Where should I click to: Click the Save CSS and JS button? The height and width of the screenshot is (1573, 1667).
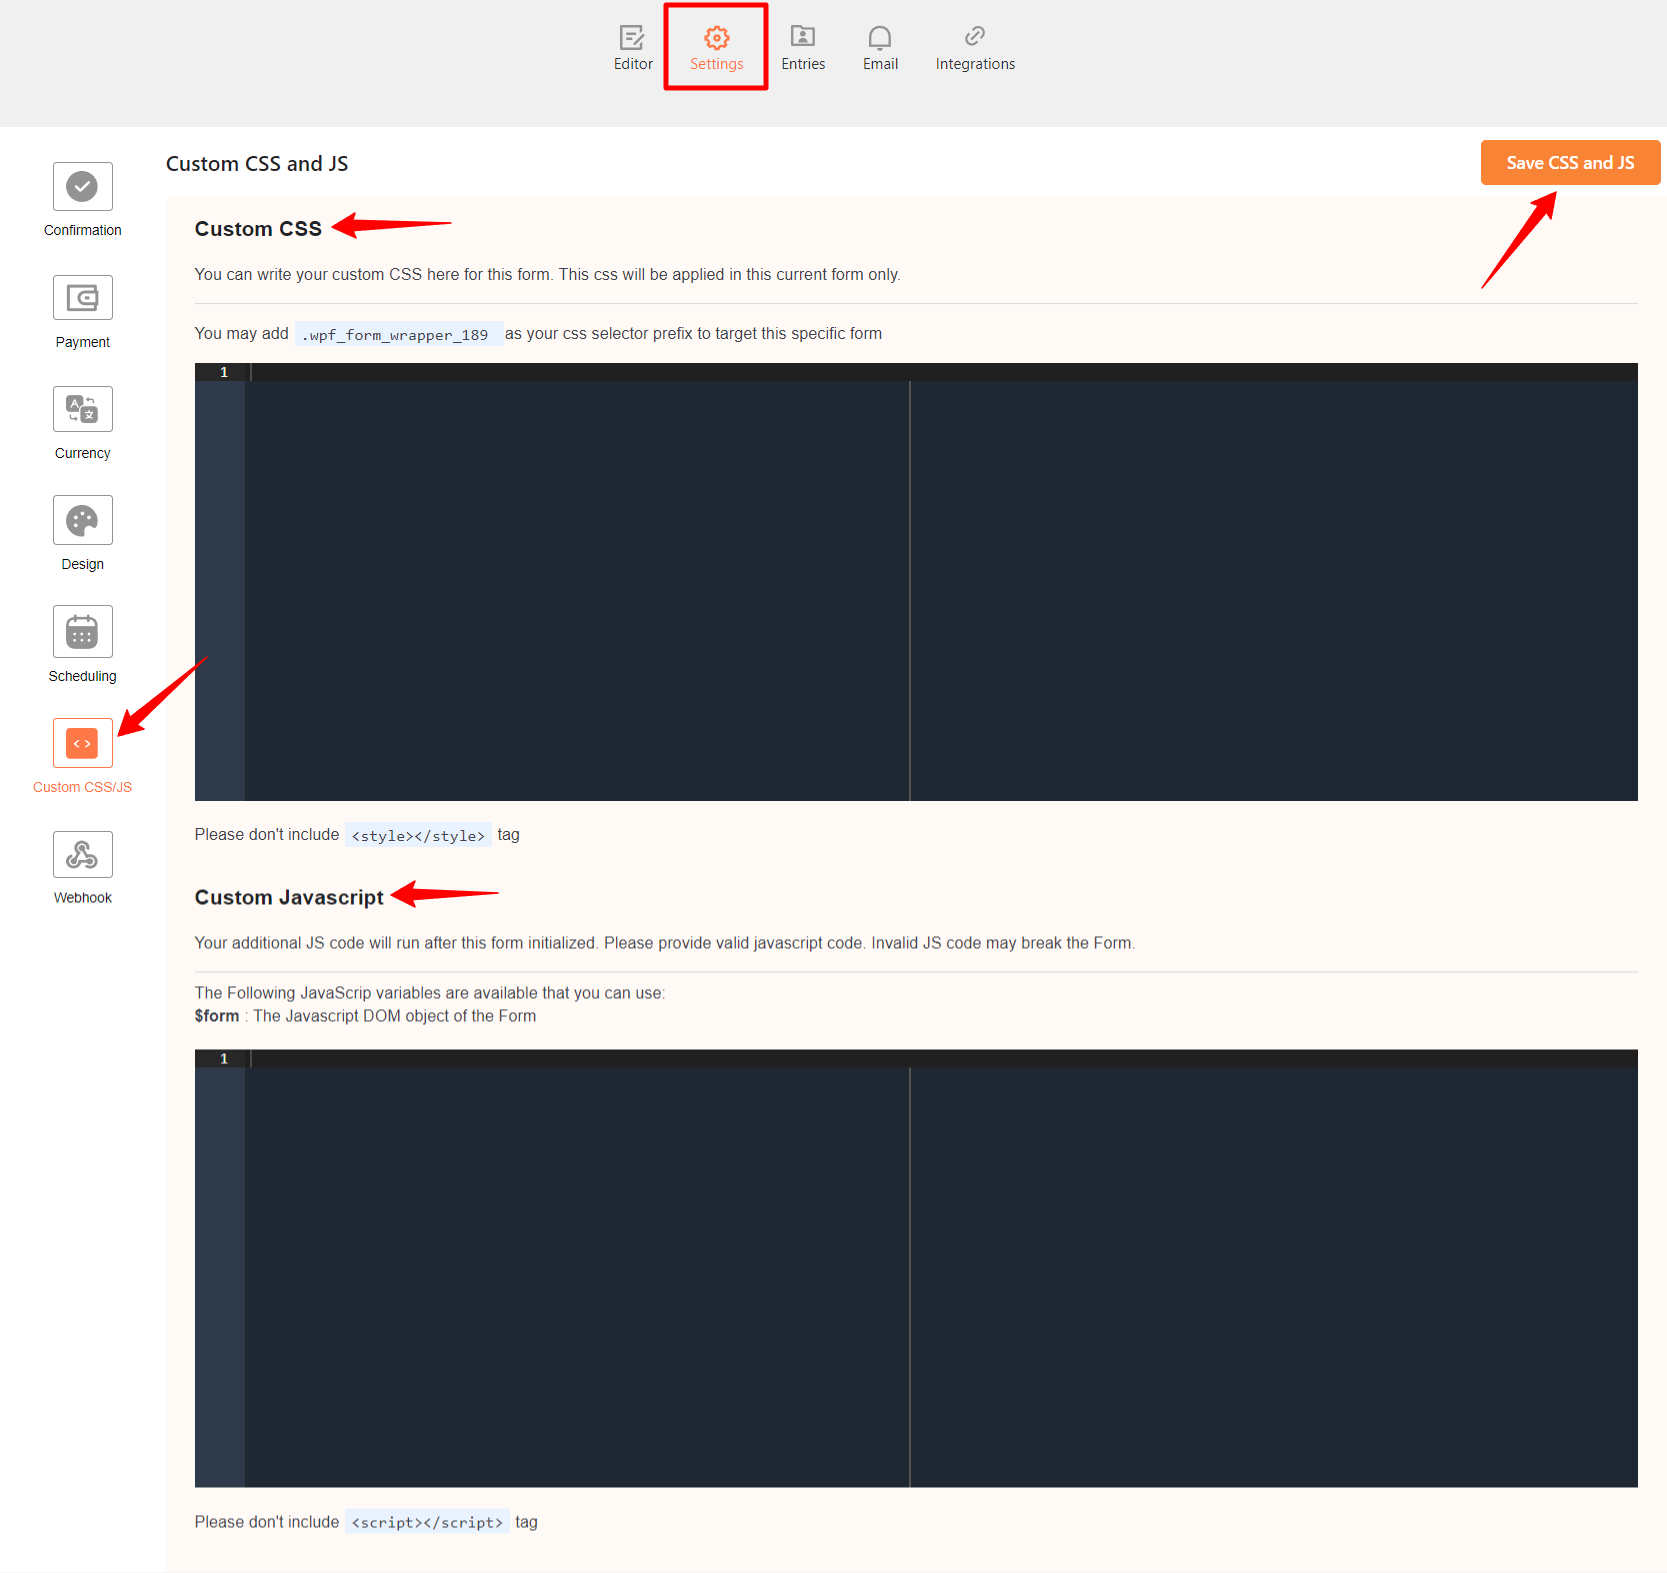click(x=1570, y=163)
